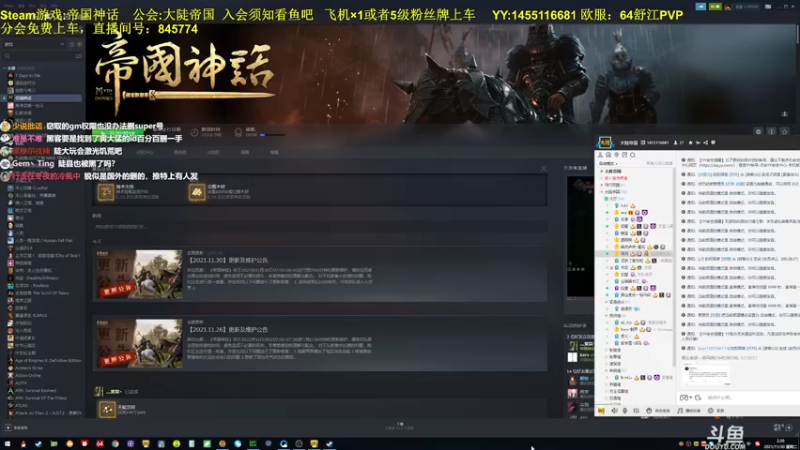
Task: Click the search magnifier icon in YY channel panel
Action: coord(633,155)
